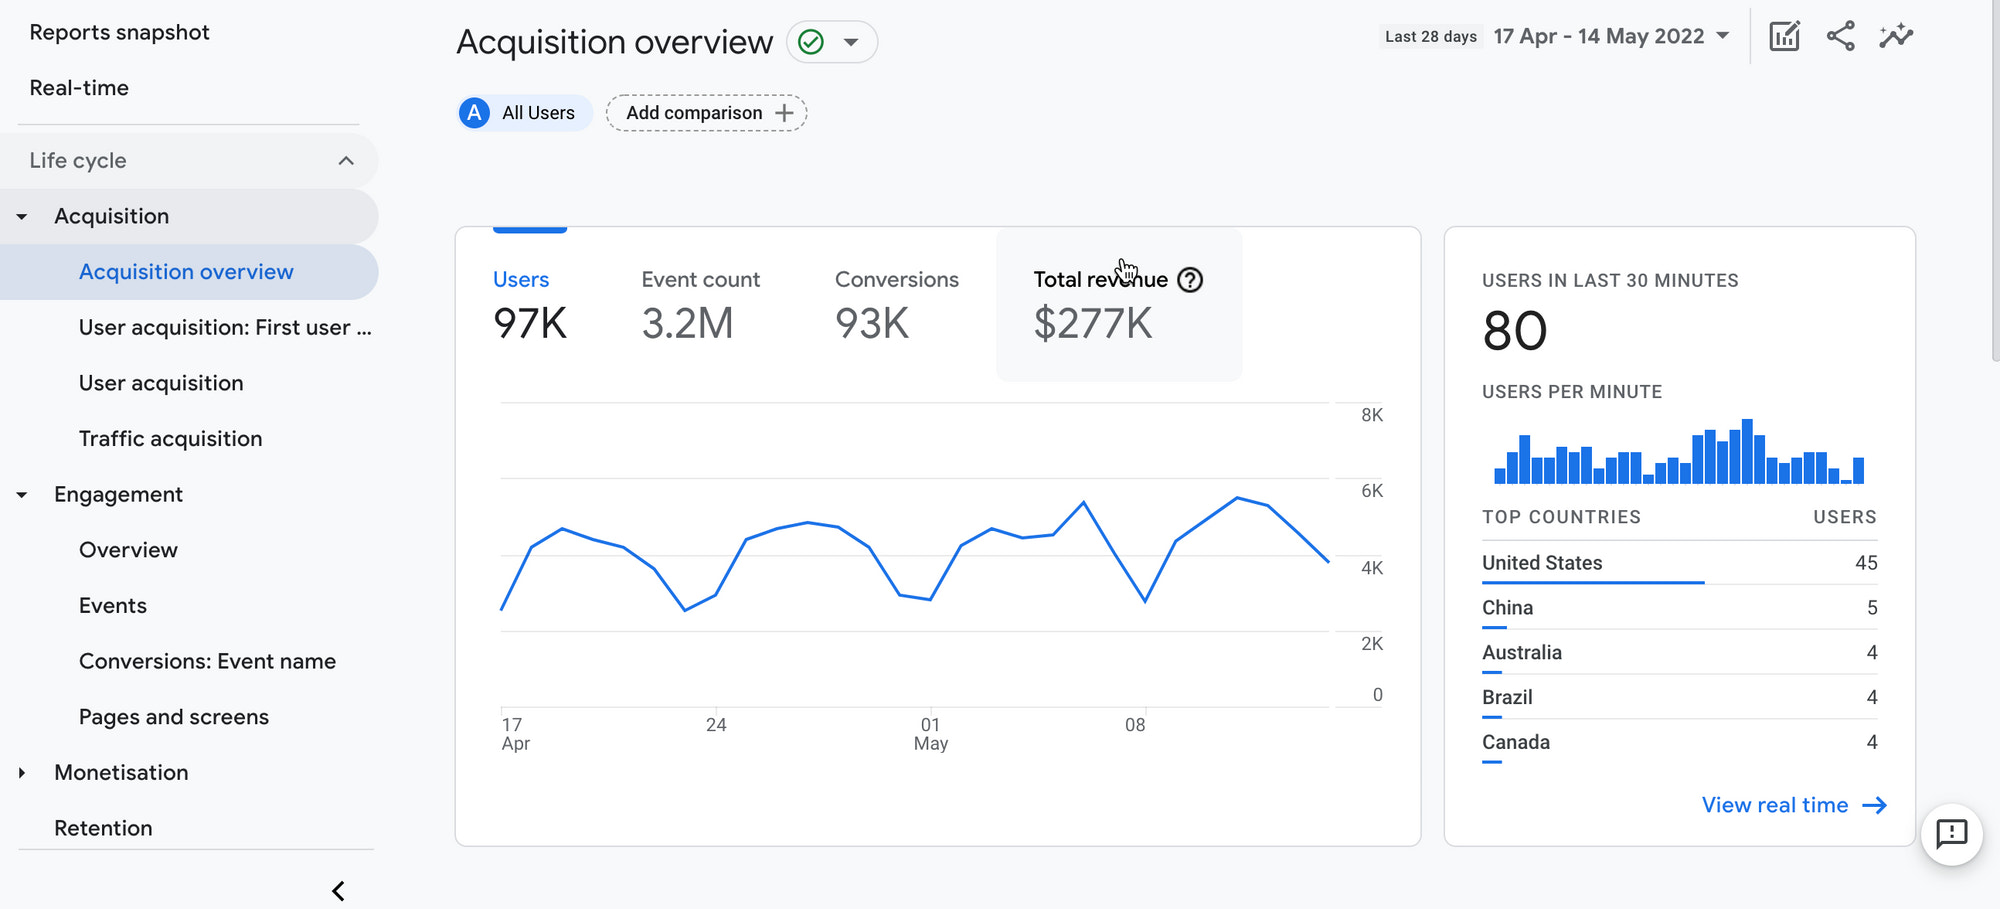
Task: Go to Pages and screens report
Action: click(x=174, y=717)
